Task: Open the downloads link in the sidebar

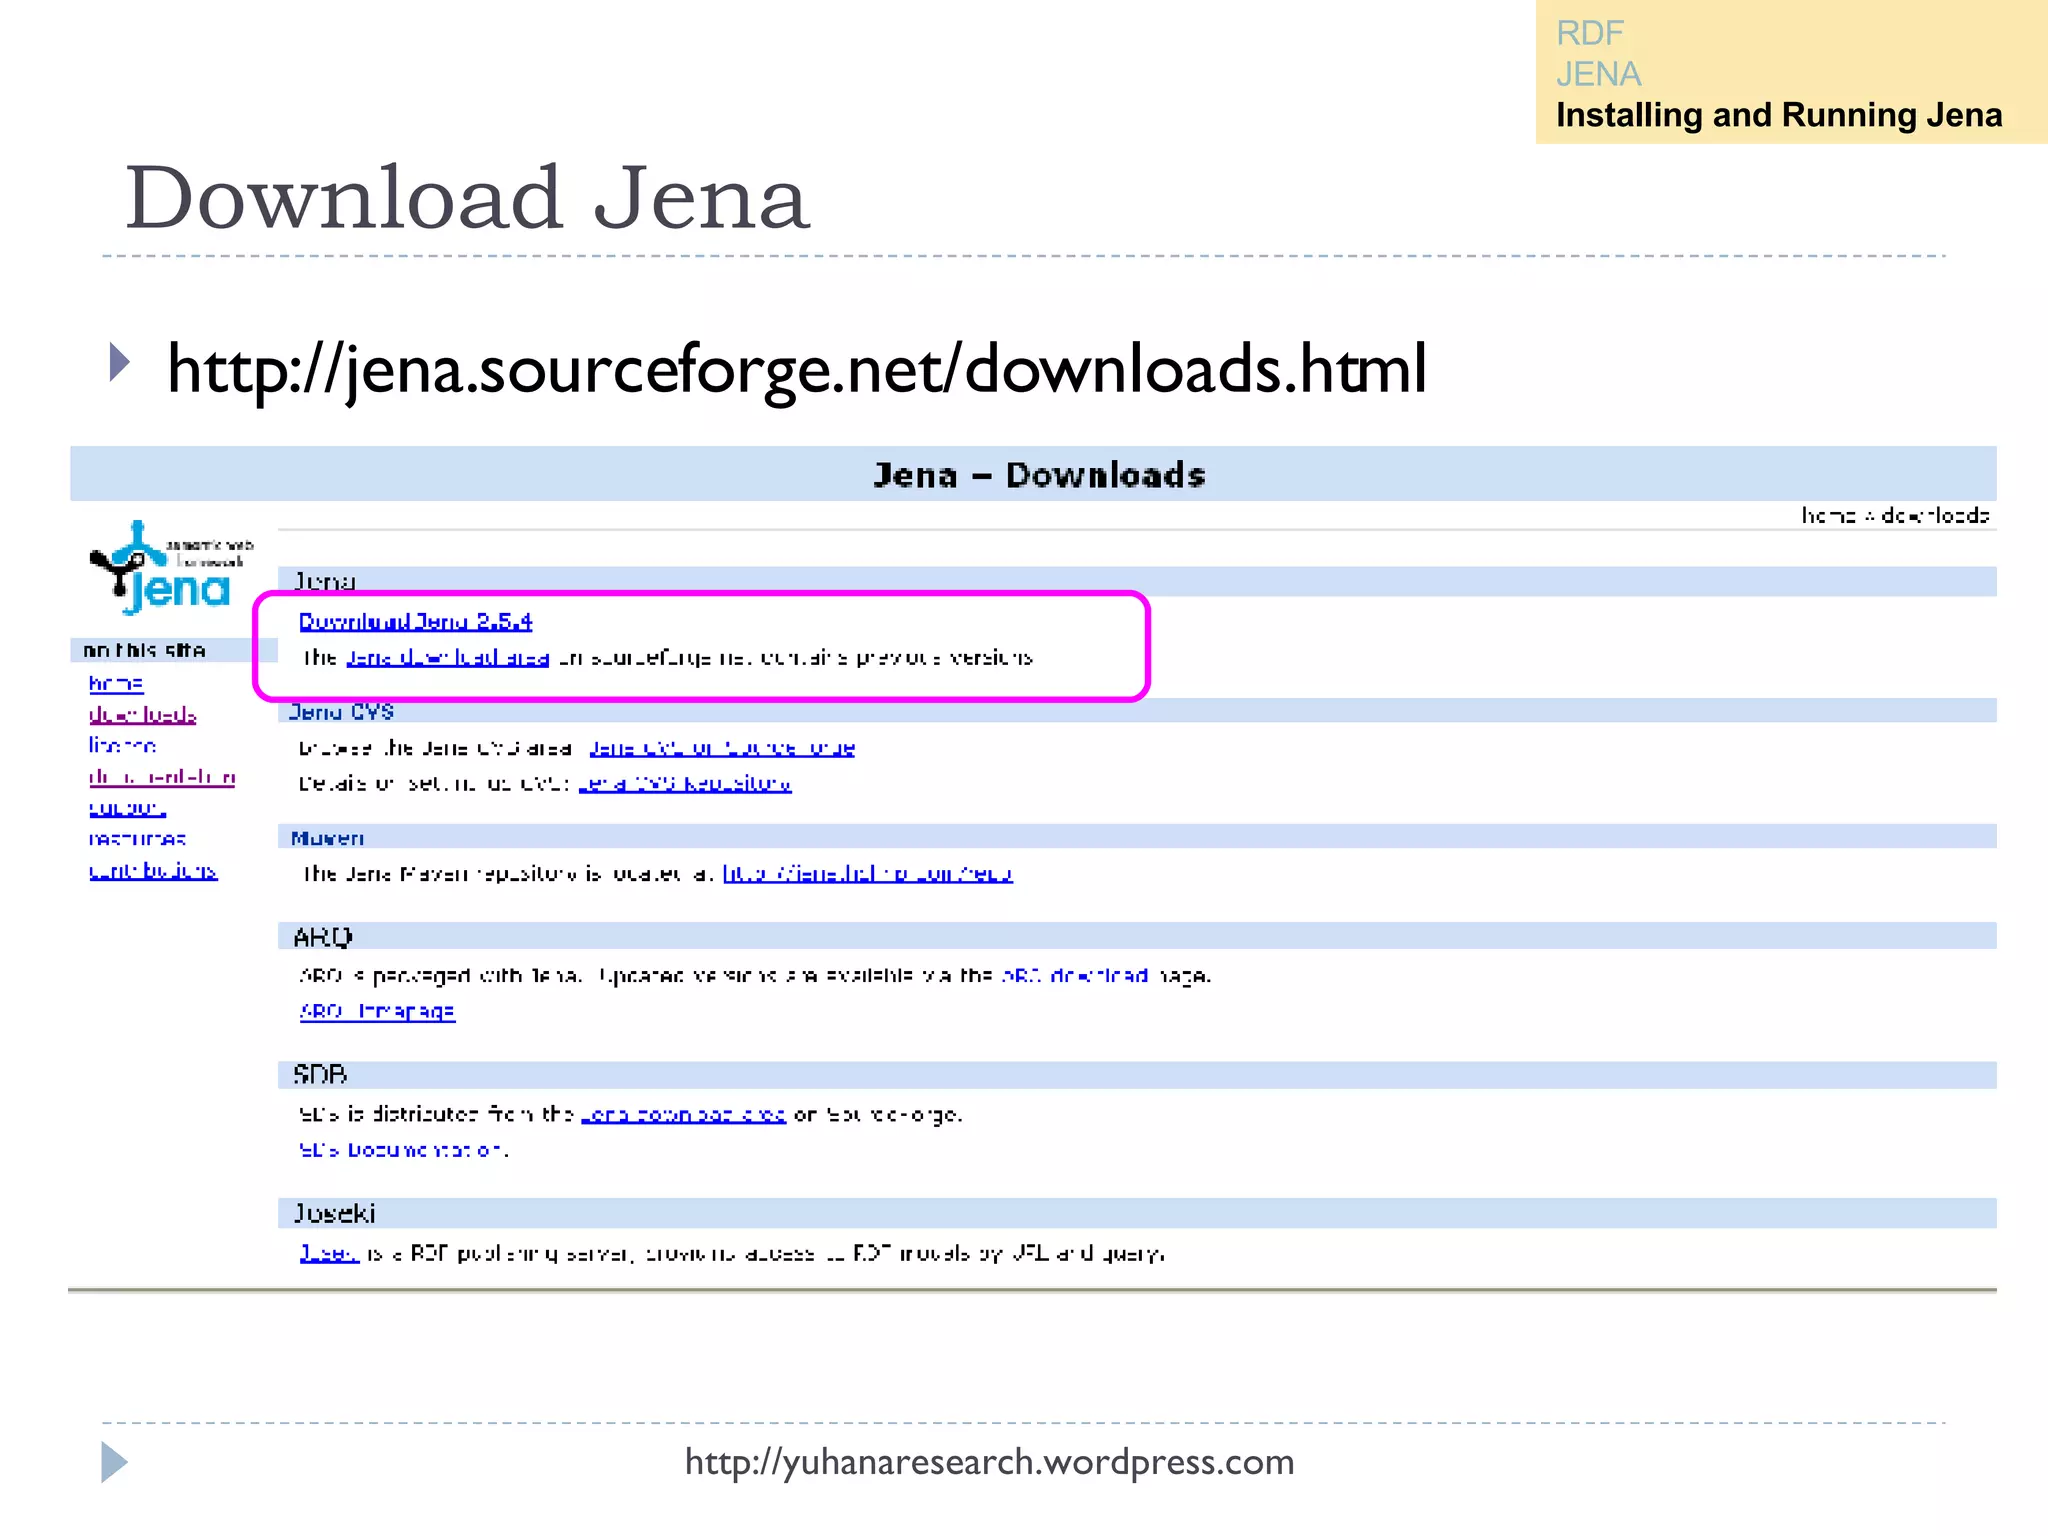Action: click(142, 715)
